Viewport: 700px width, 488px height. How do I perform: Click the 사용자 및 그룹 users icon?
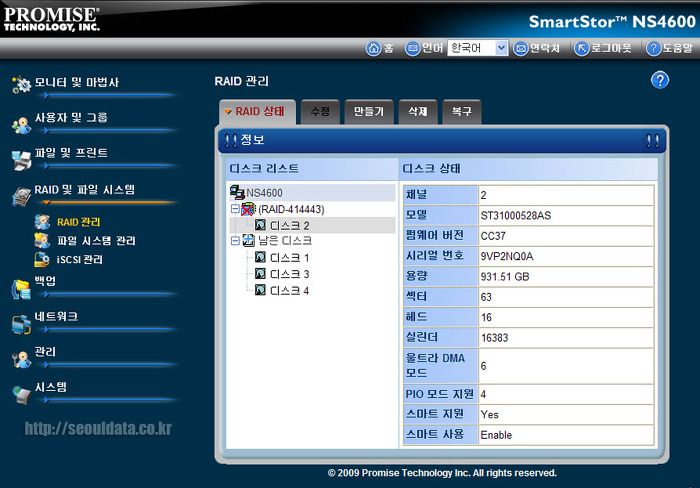(21, 125)
